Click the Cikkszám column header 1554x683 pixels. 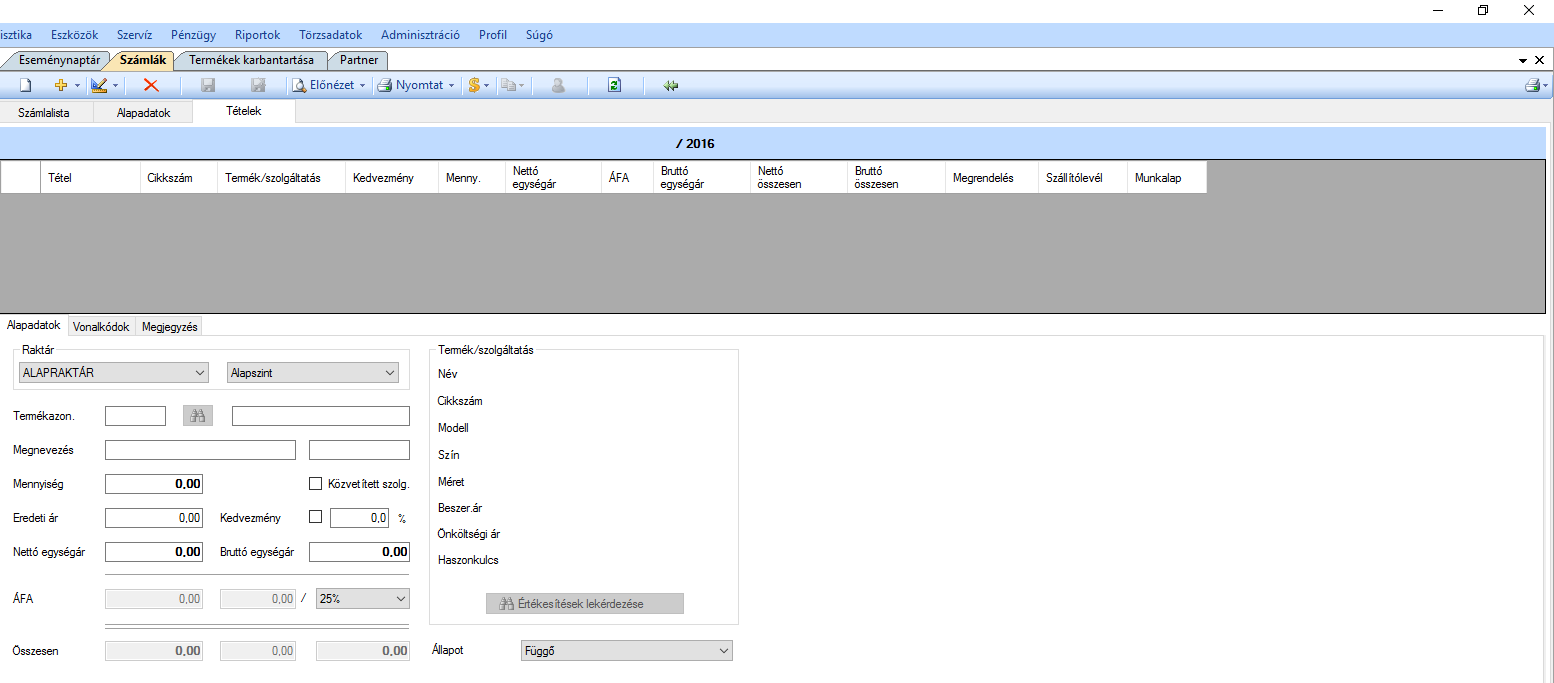click(180, 177)
